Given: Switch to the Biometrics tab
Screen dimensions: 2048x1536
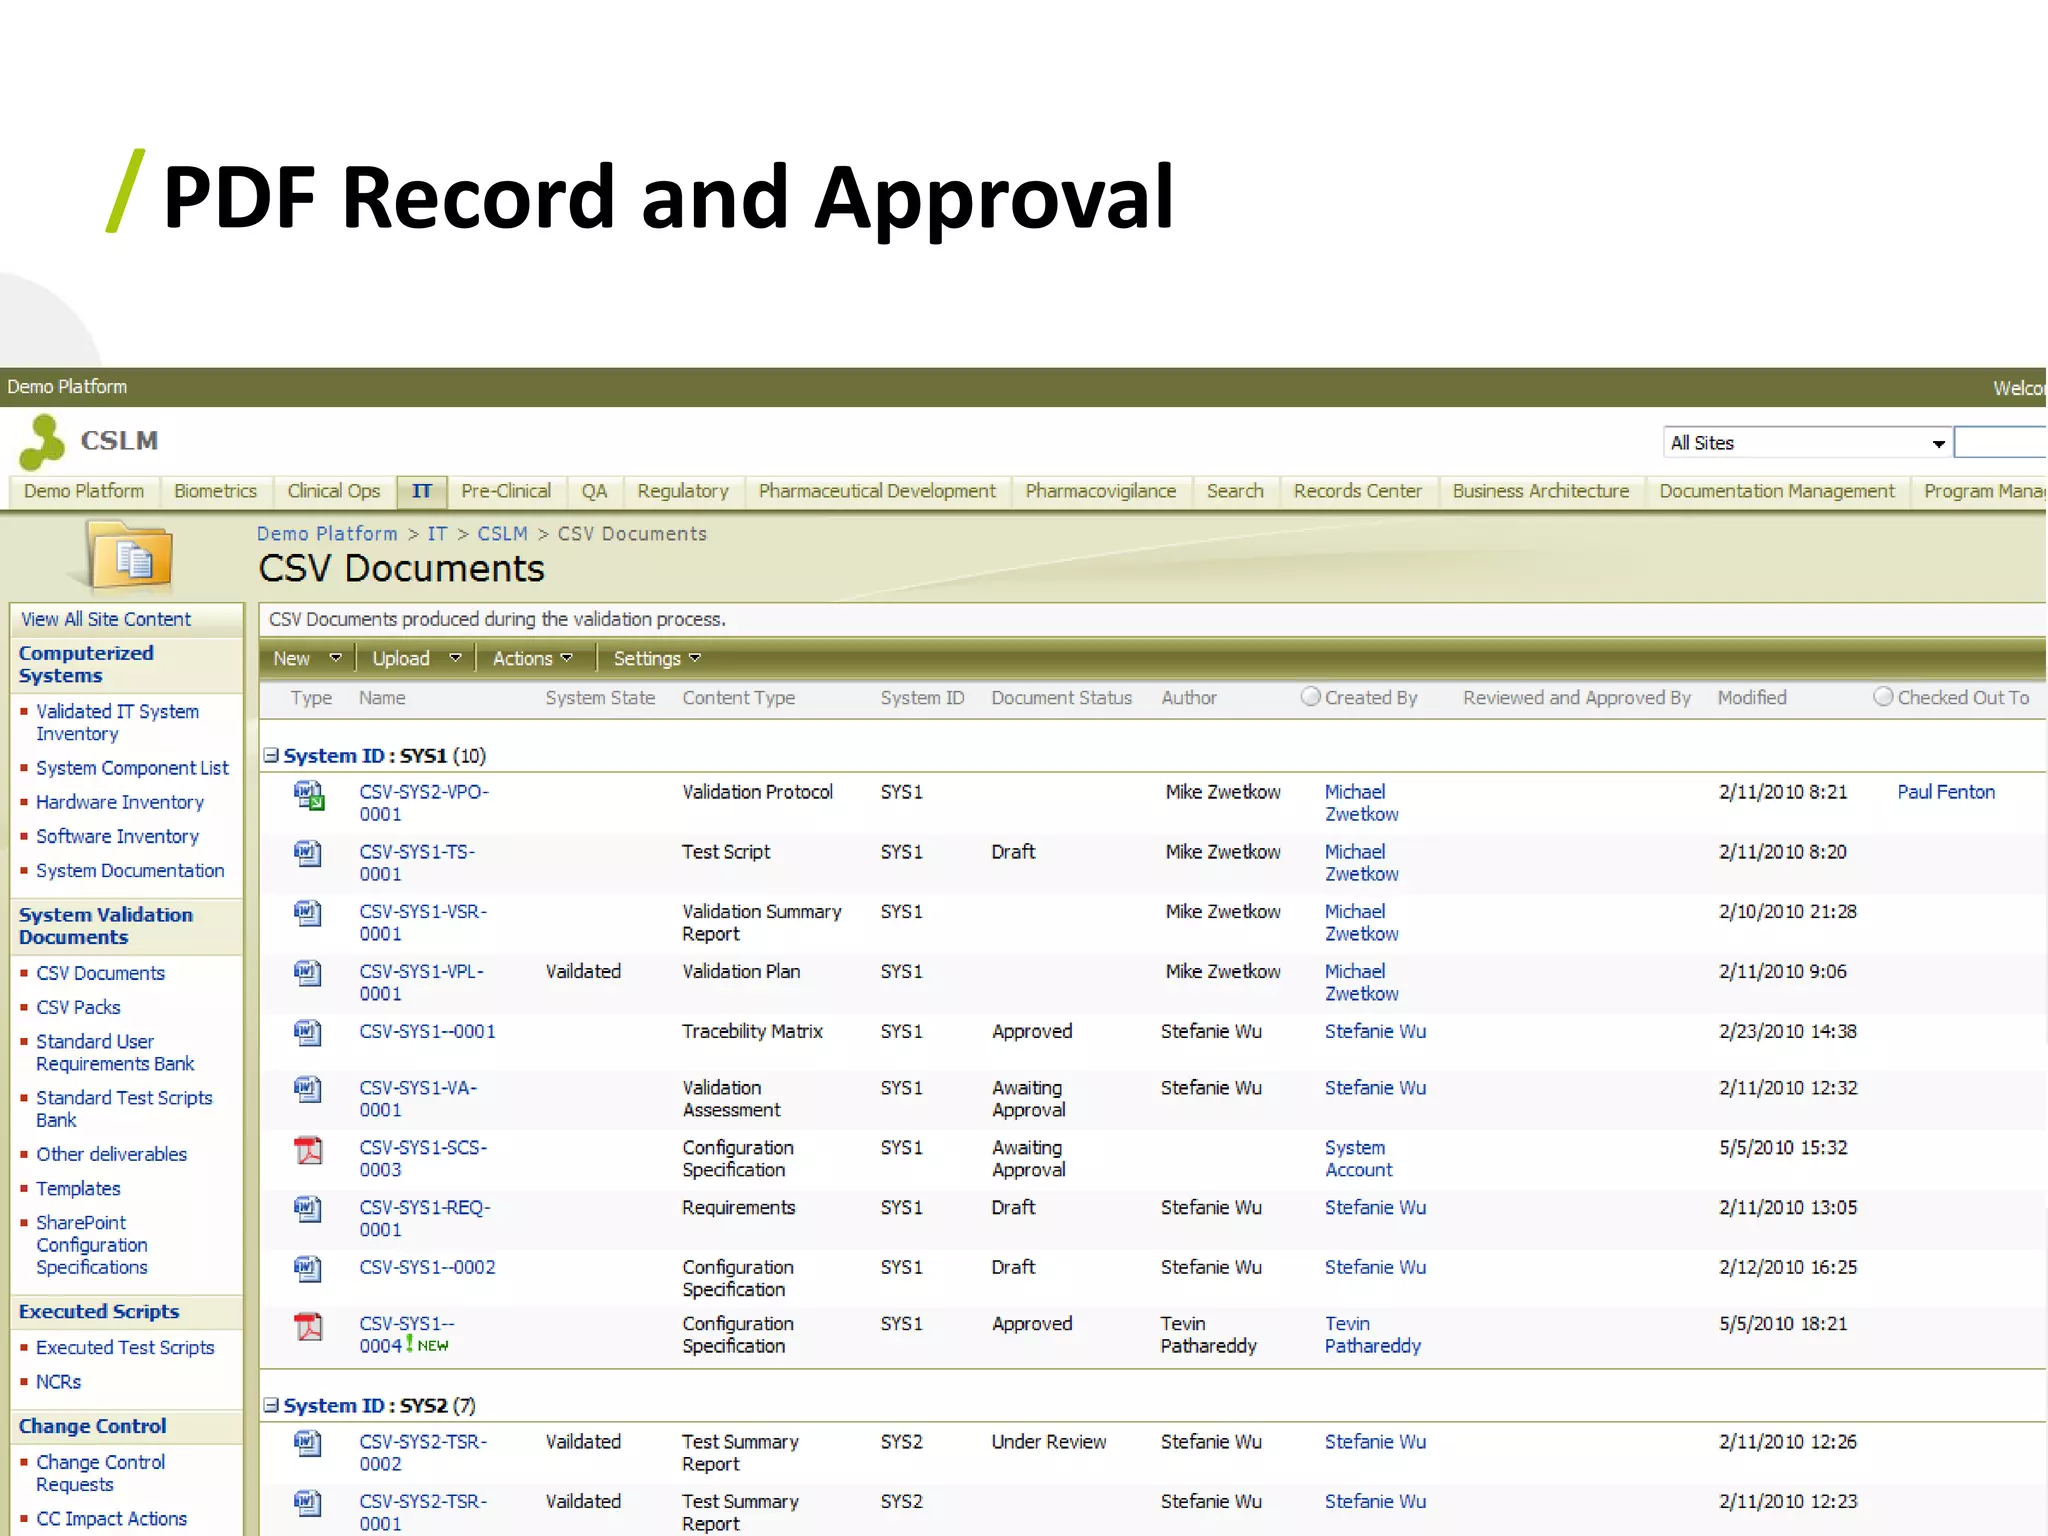Looking at the screenshot, I should (215, 491).
